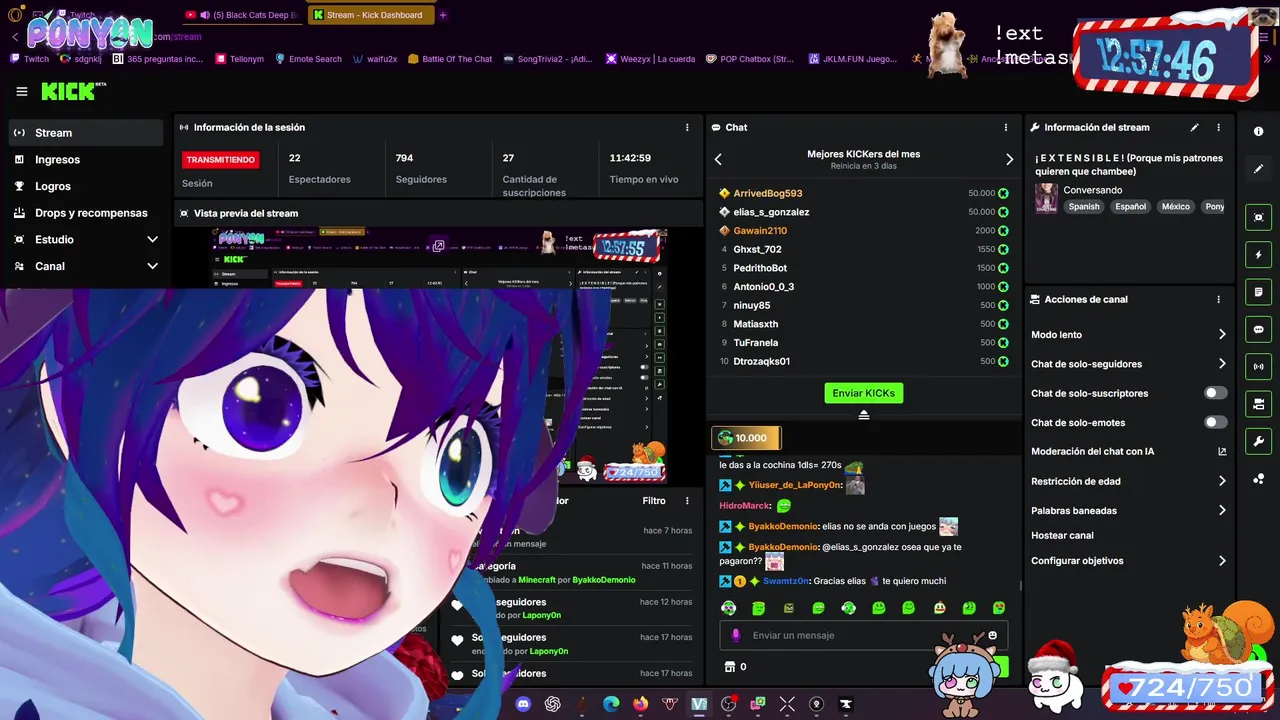The height and width of the screenshot is (720, 1280).
Task: Click the stream preview sidebar icon
Action: click(x=1259, y=217)
